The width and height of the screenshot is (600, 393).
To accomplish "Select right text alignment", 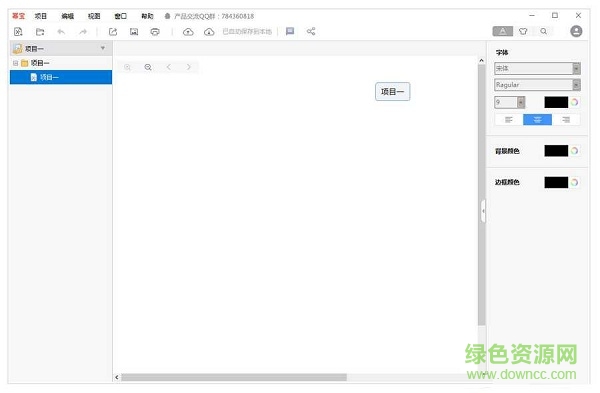I will 566,120.
